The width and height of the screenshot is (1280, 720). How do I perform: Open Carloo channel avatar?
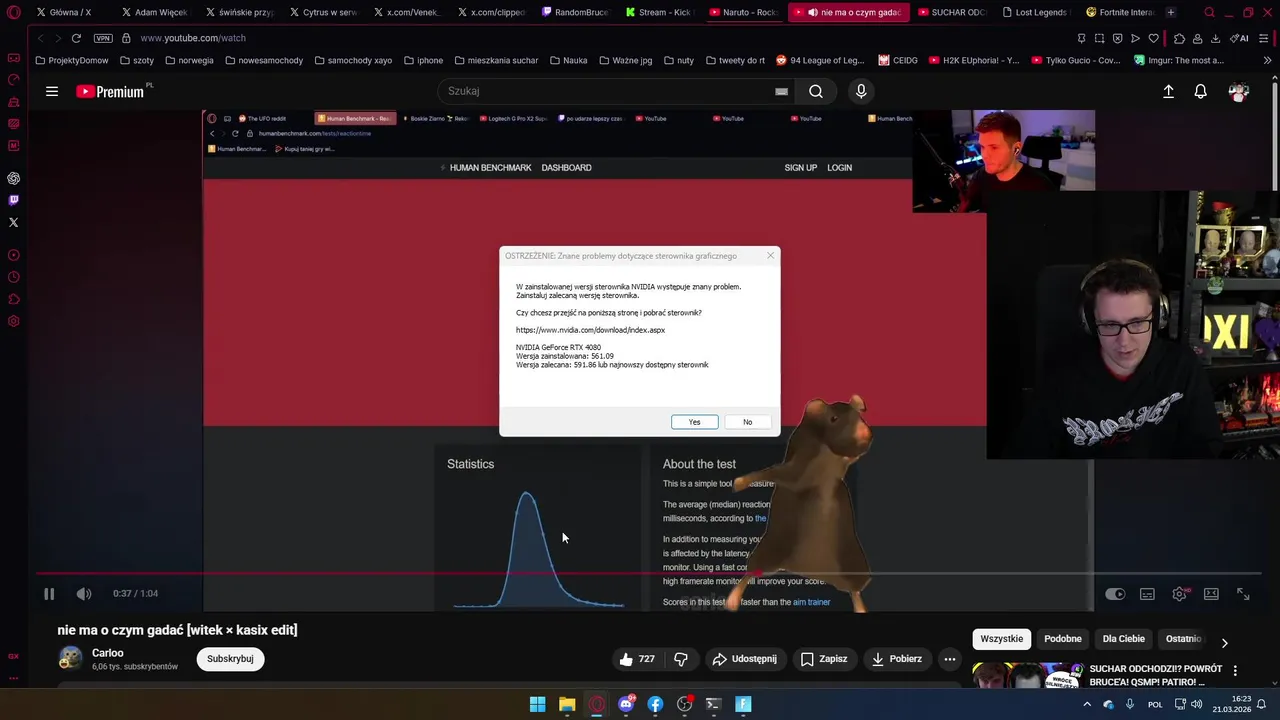pos(70,658)
